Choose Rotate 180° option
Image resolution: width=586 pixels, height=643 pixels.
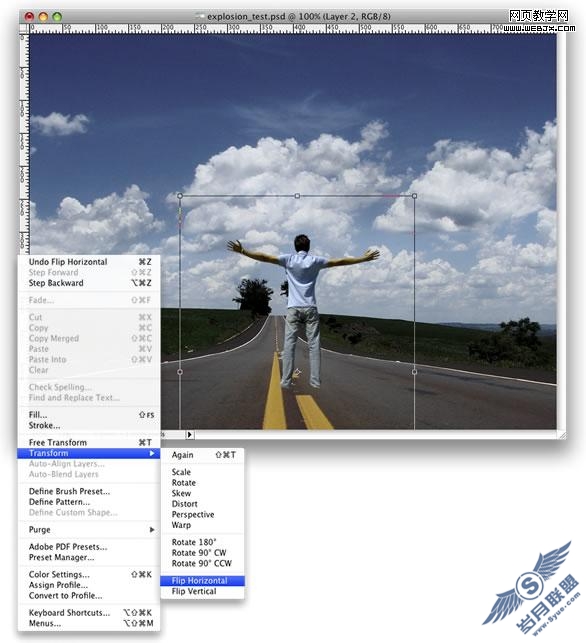coord(203,542)
